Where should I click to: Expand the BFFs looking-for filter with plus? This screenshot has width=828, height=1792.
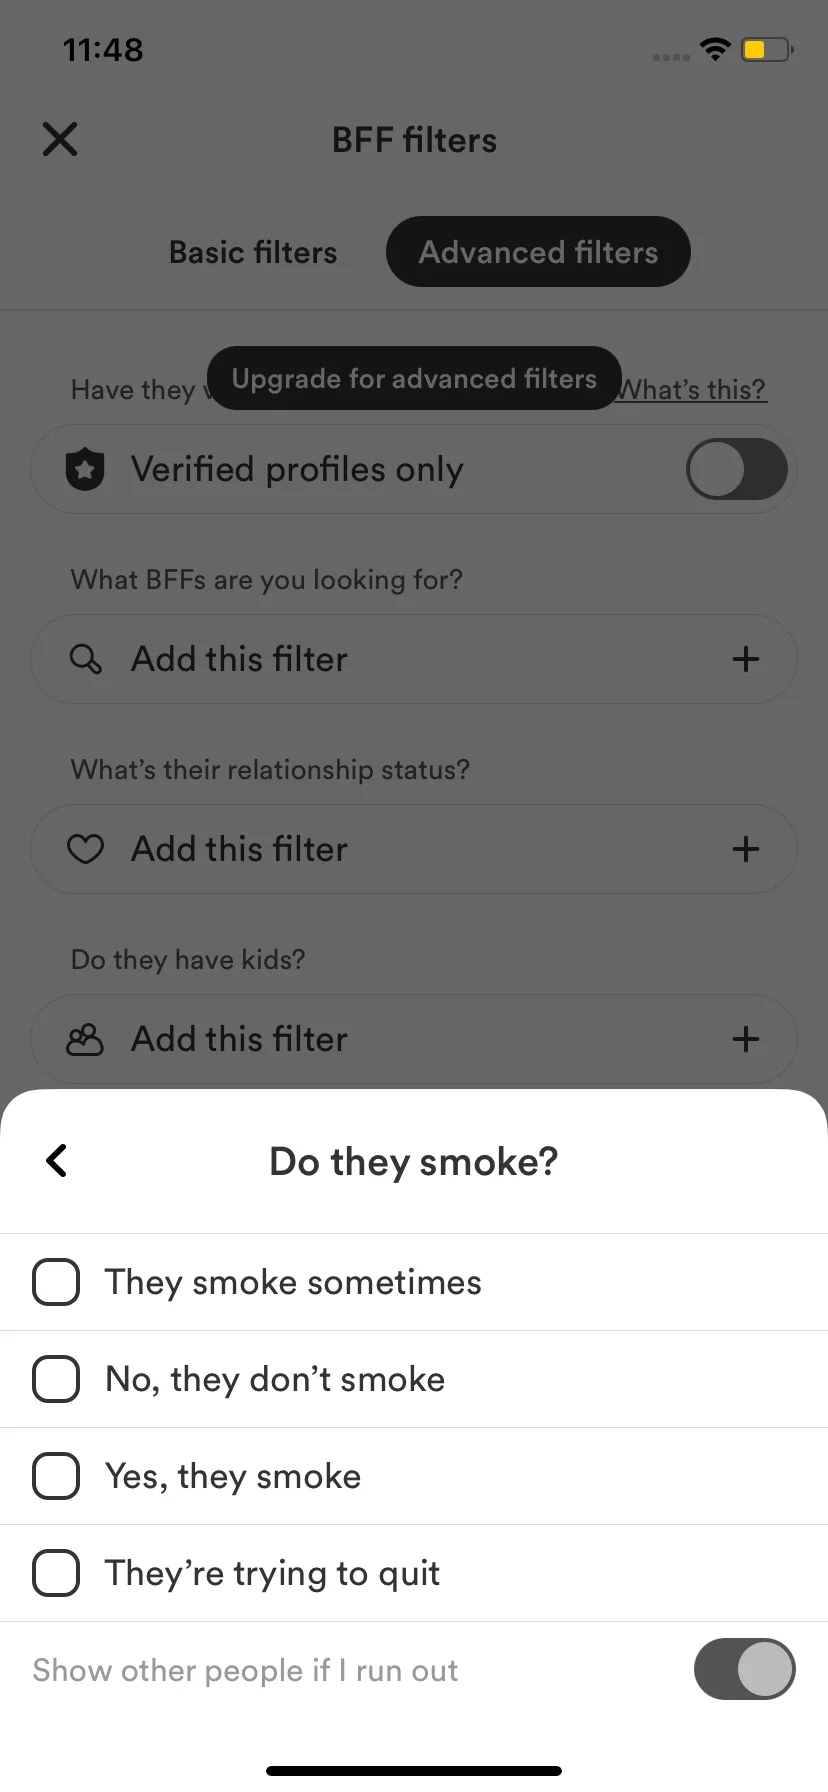(x=746, y=659)
